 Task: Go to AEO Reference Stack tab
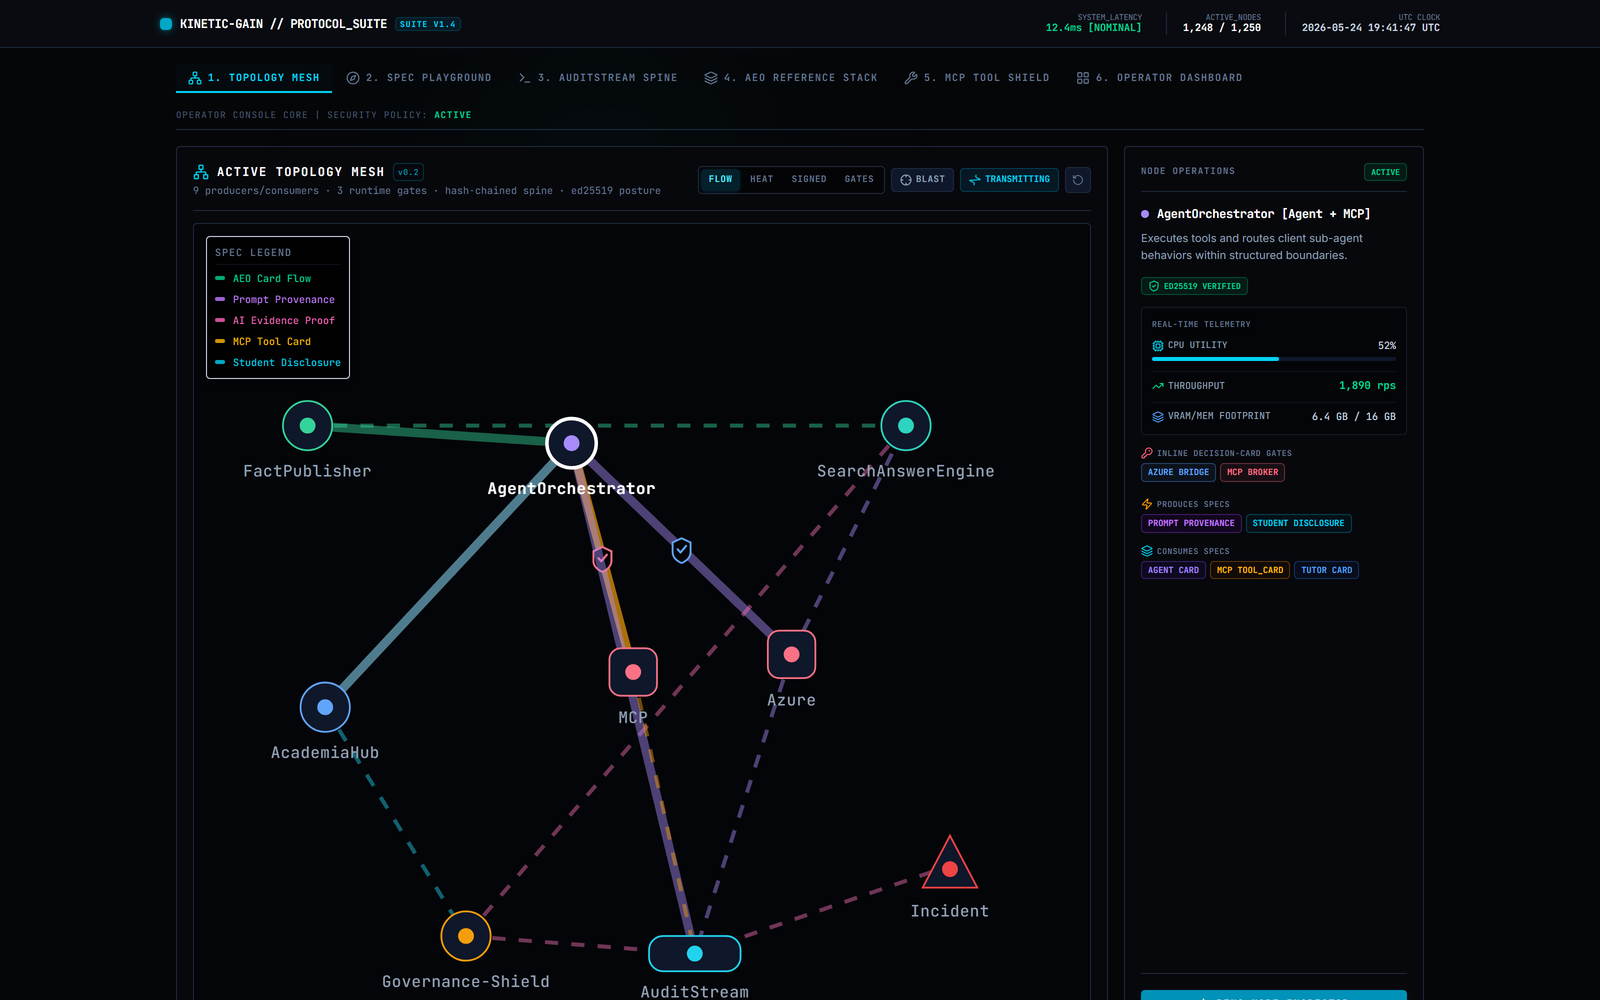[791, 78]
